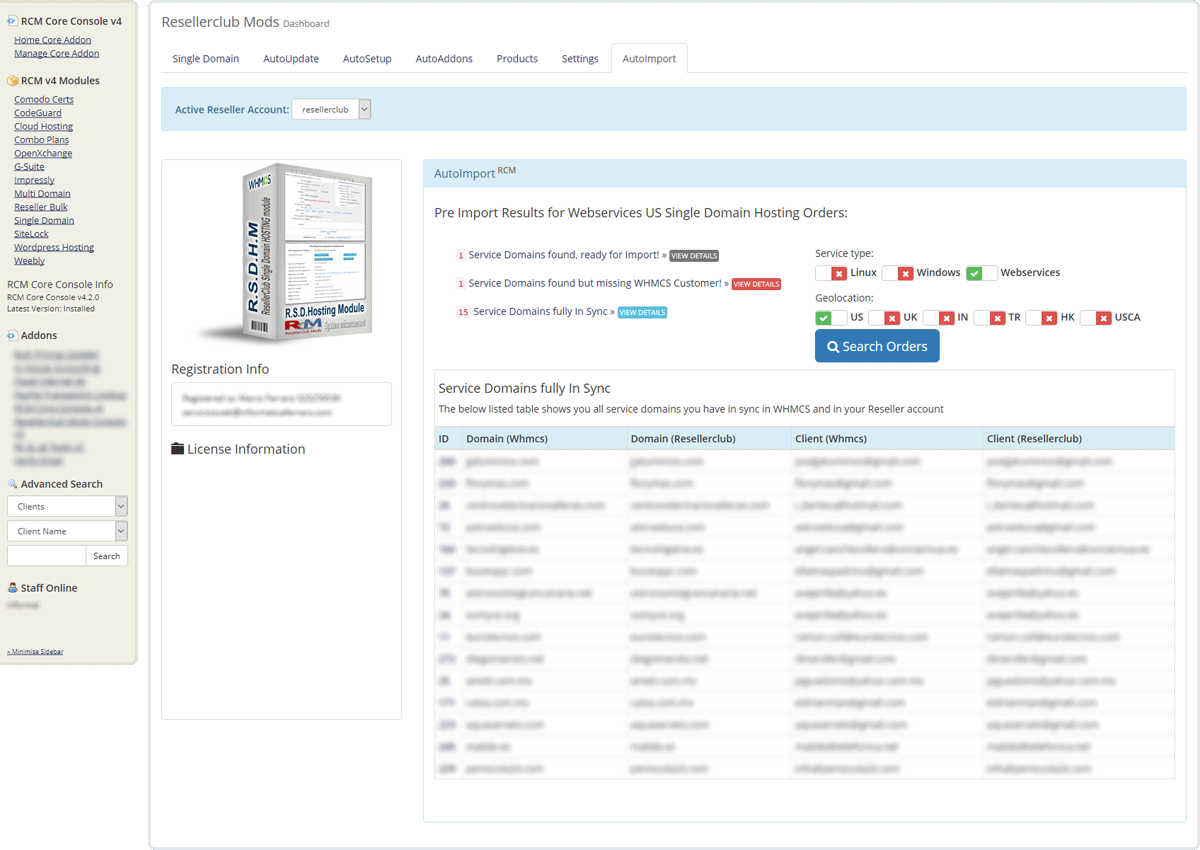Switch to the AutoAddons tab

[444, 59]
